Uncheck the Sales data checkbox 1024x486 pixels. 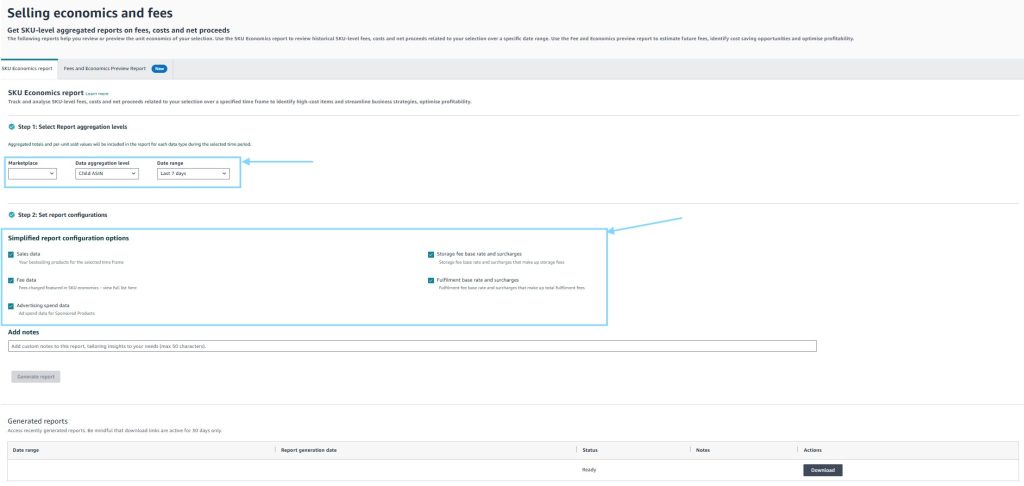11,255
